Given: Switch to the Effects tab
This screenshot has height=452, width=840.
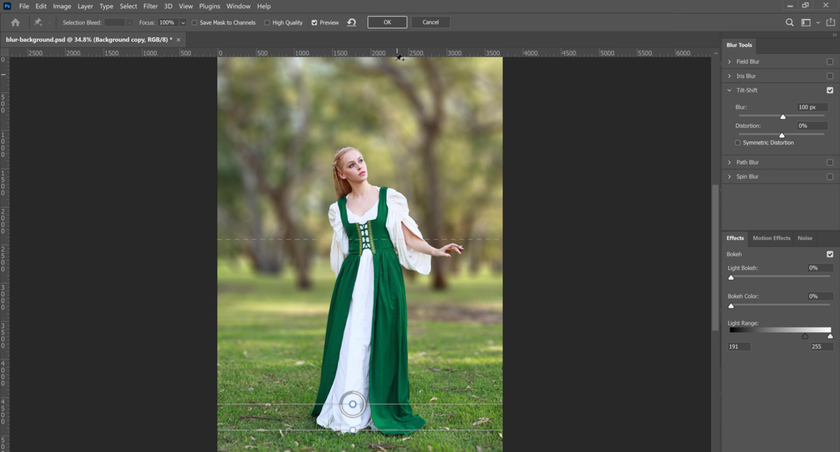Looking at the screenshot, I should pos(735,238).
